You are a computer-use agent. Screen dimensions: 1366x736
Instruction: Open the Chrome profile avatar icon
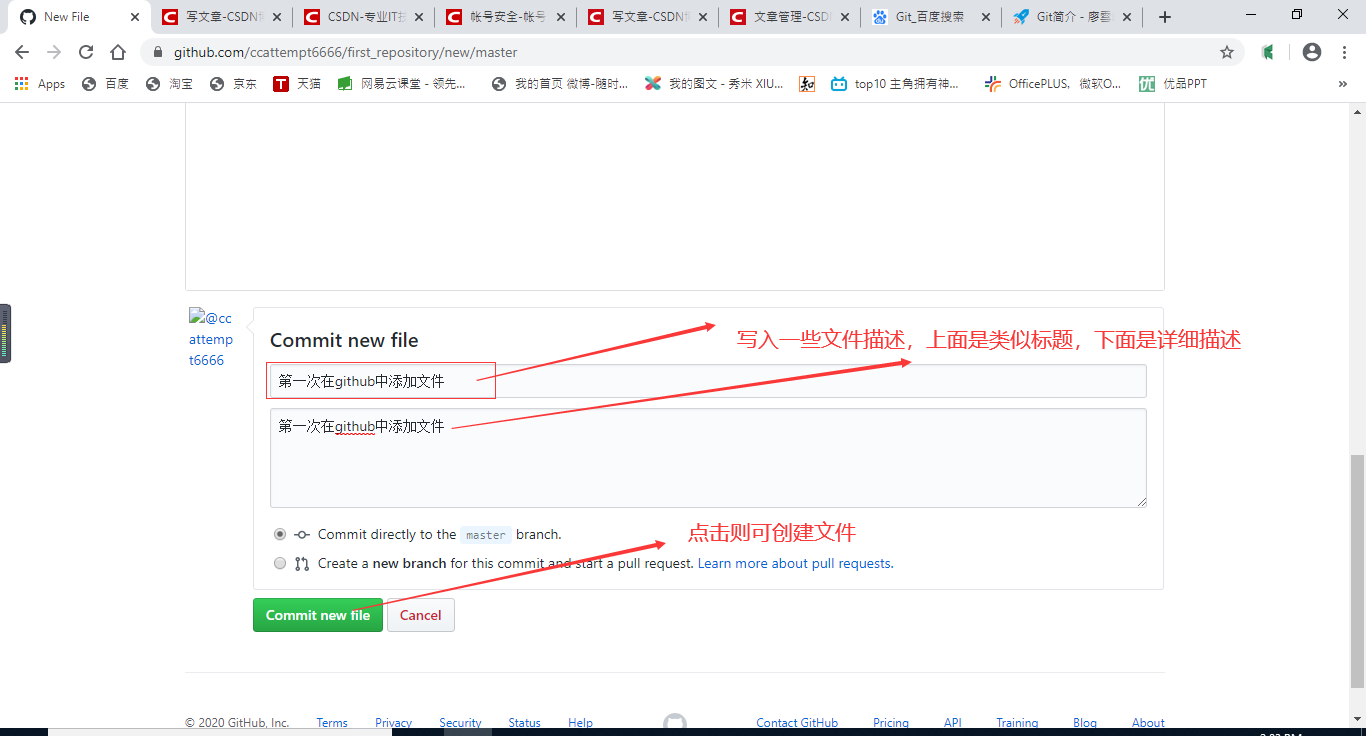click(1311, 52)
